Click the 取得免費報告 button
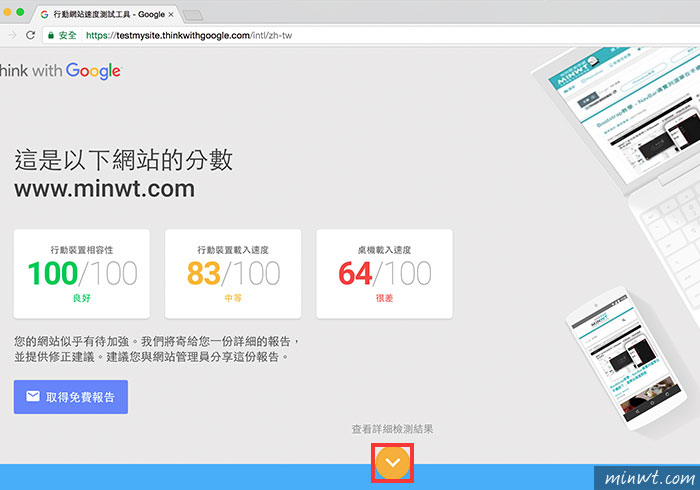This screenshot has height=490, width=700. [71, 397]
